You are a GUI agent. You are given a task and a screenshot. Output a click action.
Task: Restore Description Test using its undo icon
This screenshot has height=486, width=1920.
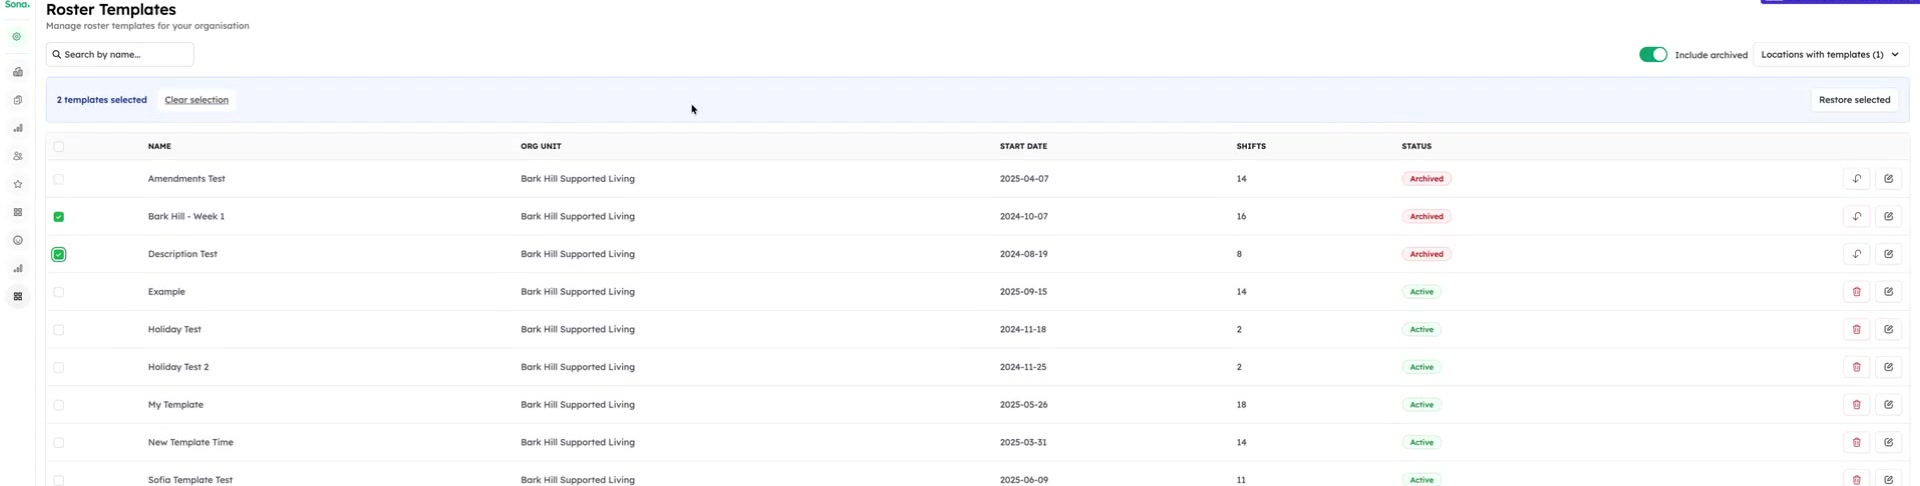click(1856, 254)
